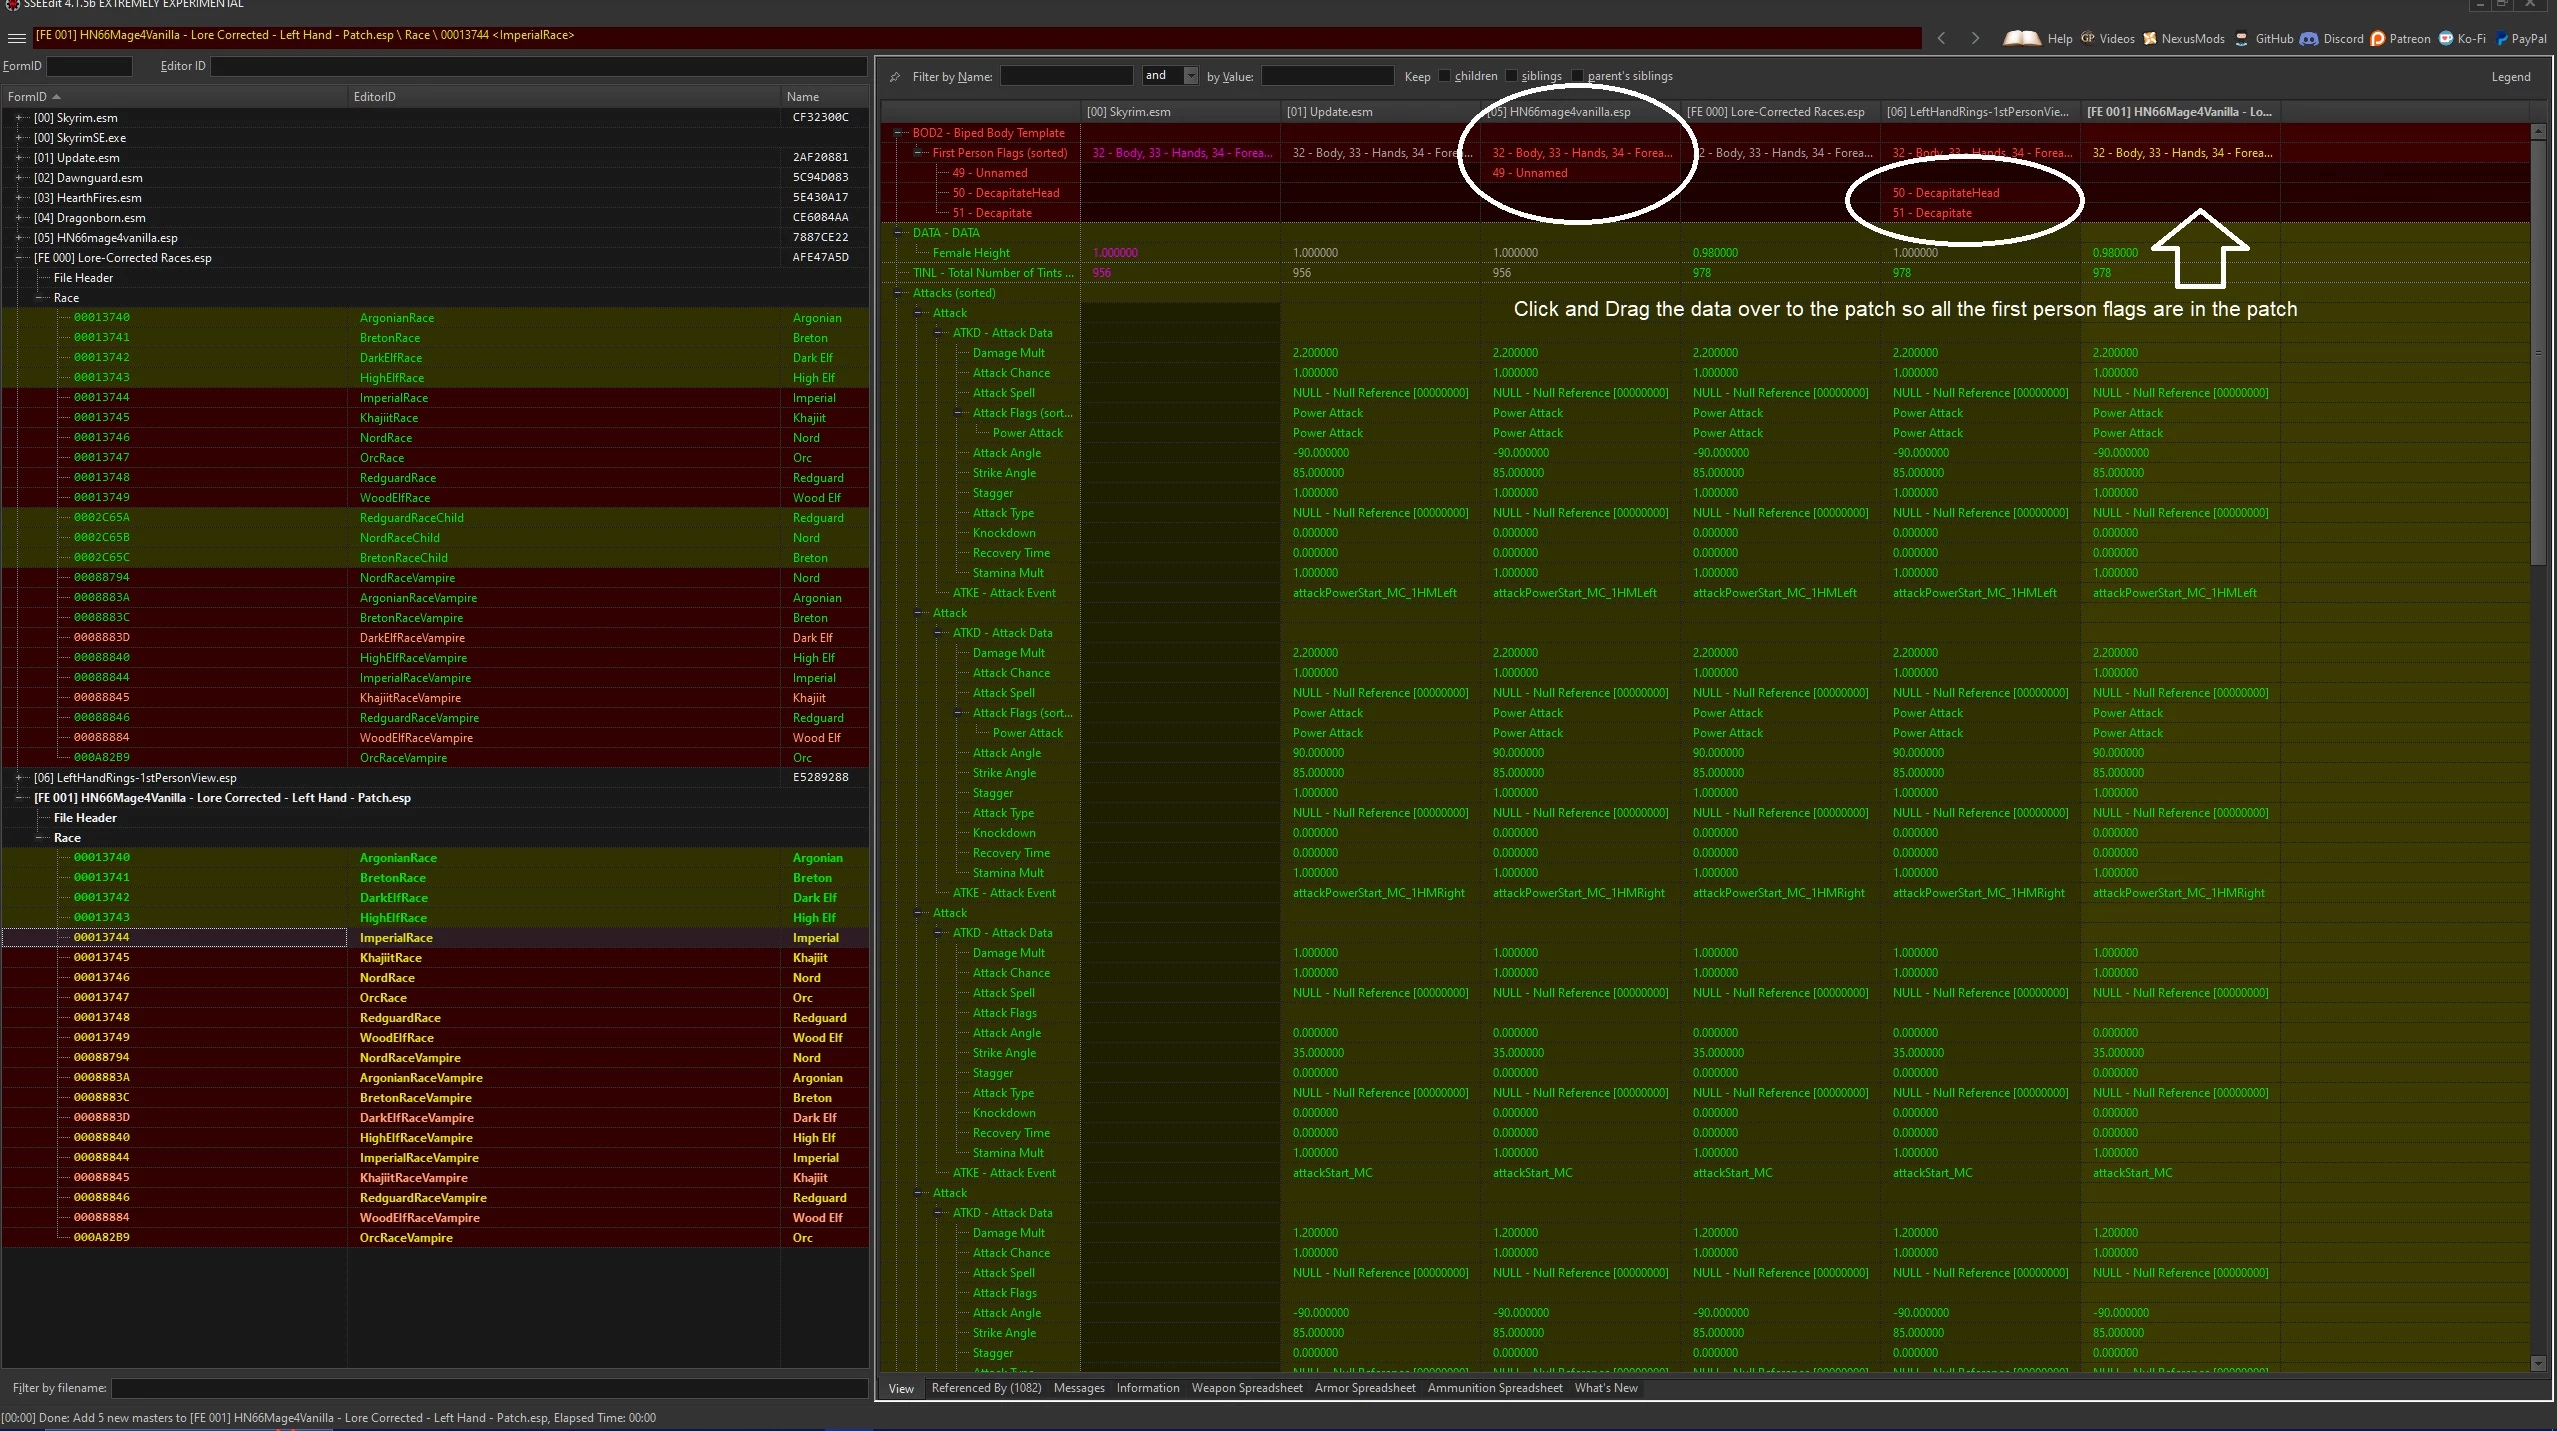This screenshot has height=1431, width=2557.
Task: Check the parent's siblings checkbox
Action: (1577, 76)
